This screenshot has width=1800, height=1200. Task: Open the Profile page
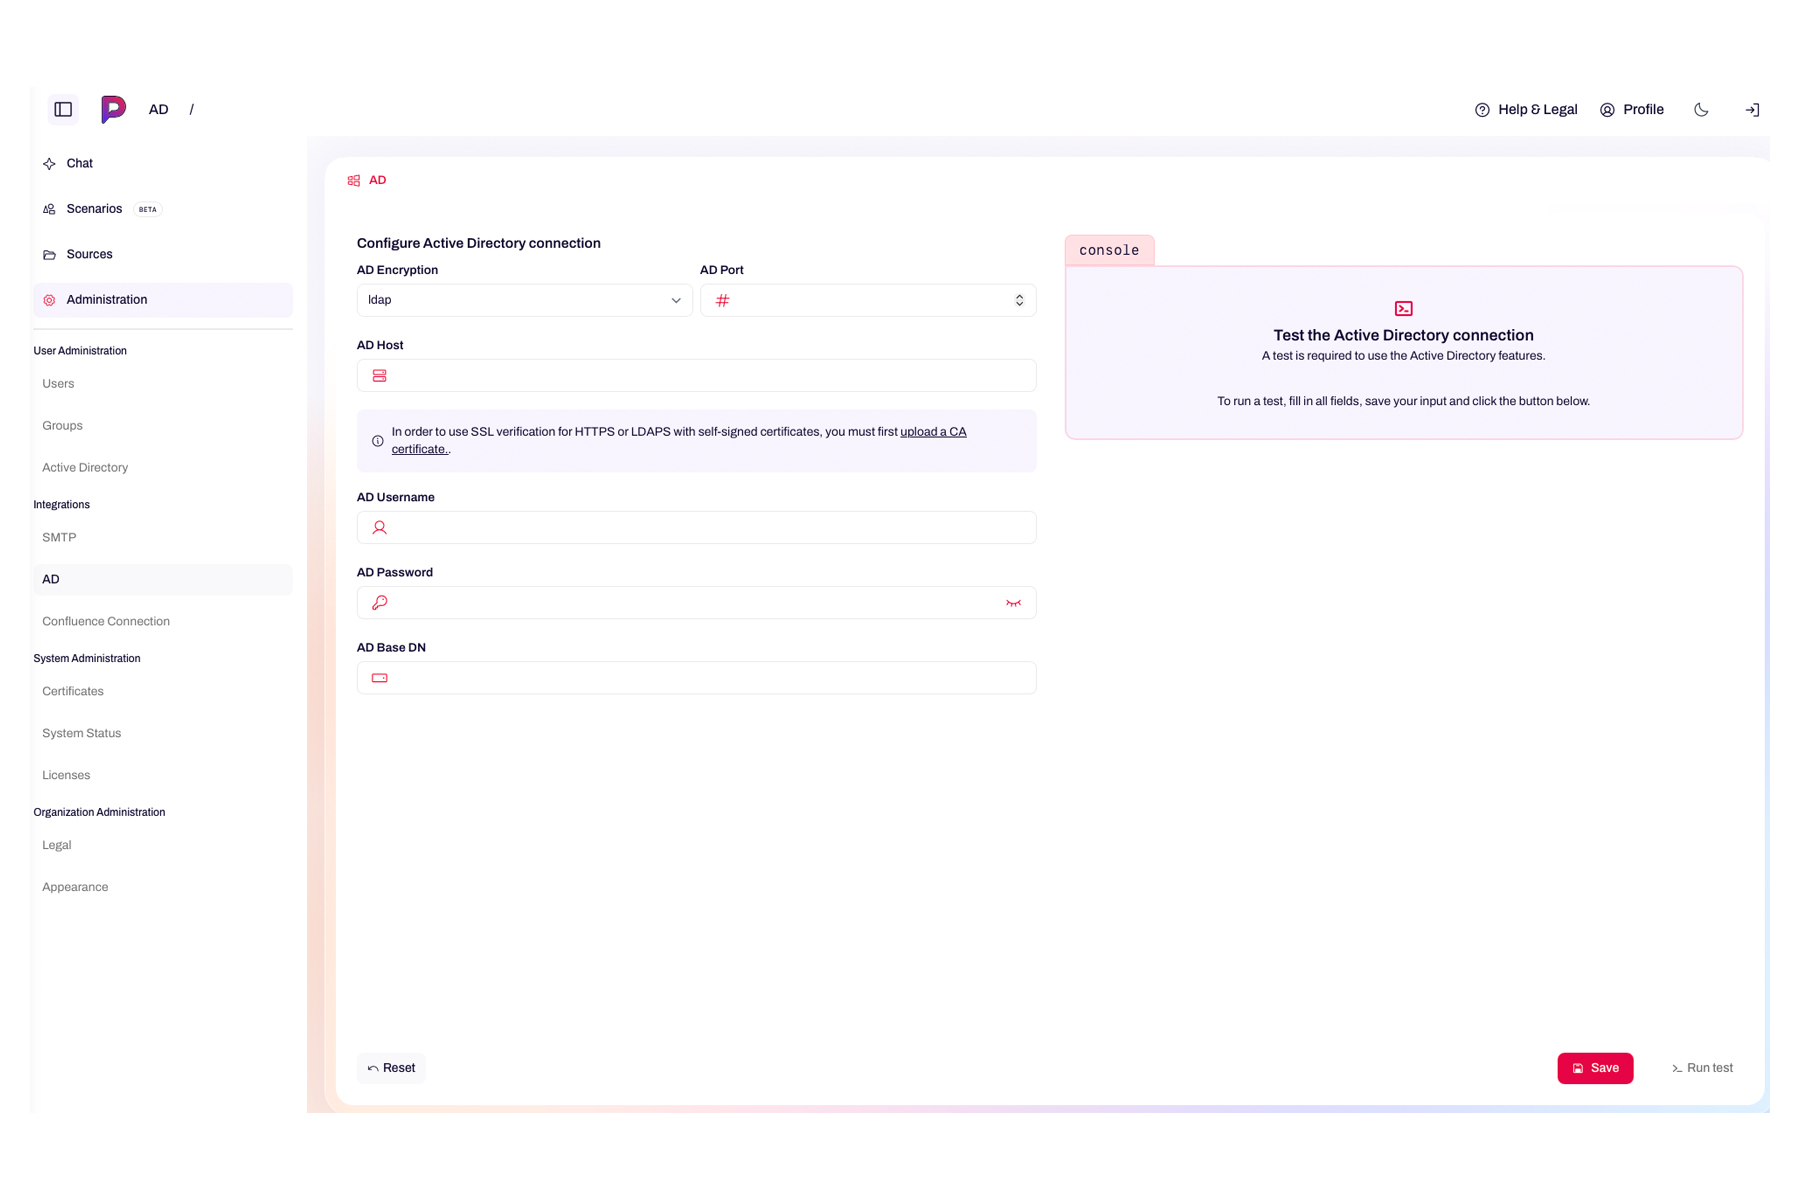pyautogui.click(x=1632, y=110)
